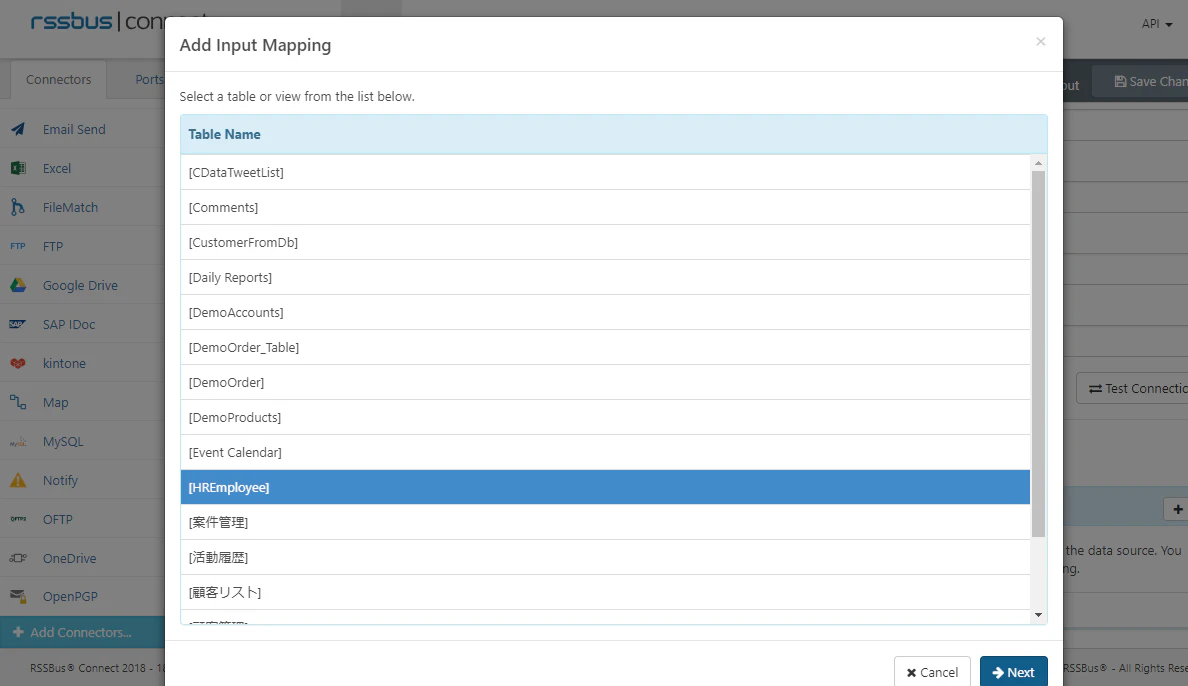Select the [案件管理] table
The height and width of the screenshot is (686, 1188).
point(605,522)
